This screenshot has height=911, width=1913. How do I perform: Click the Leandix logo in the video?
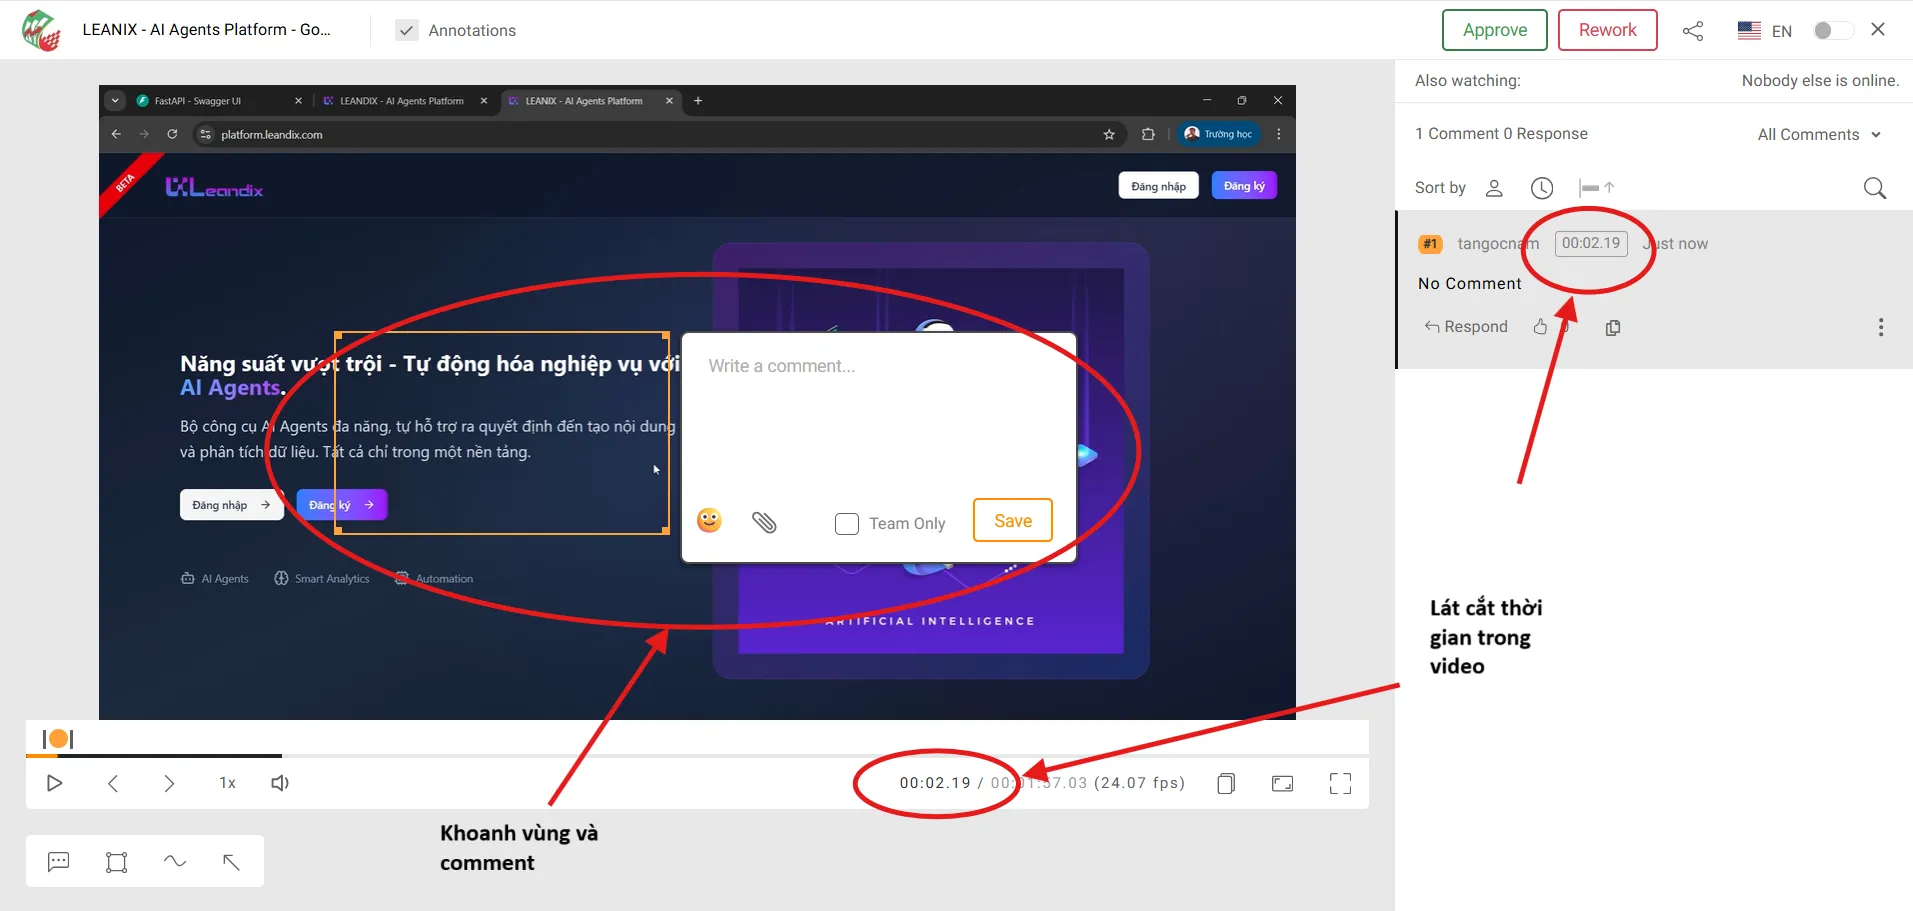(214, 187)
